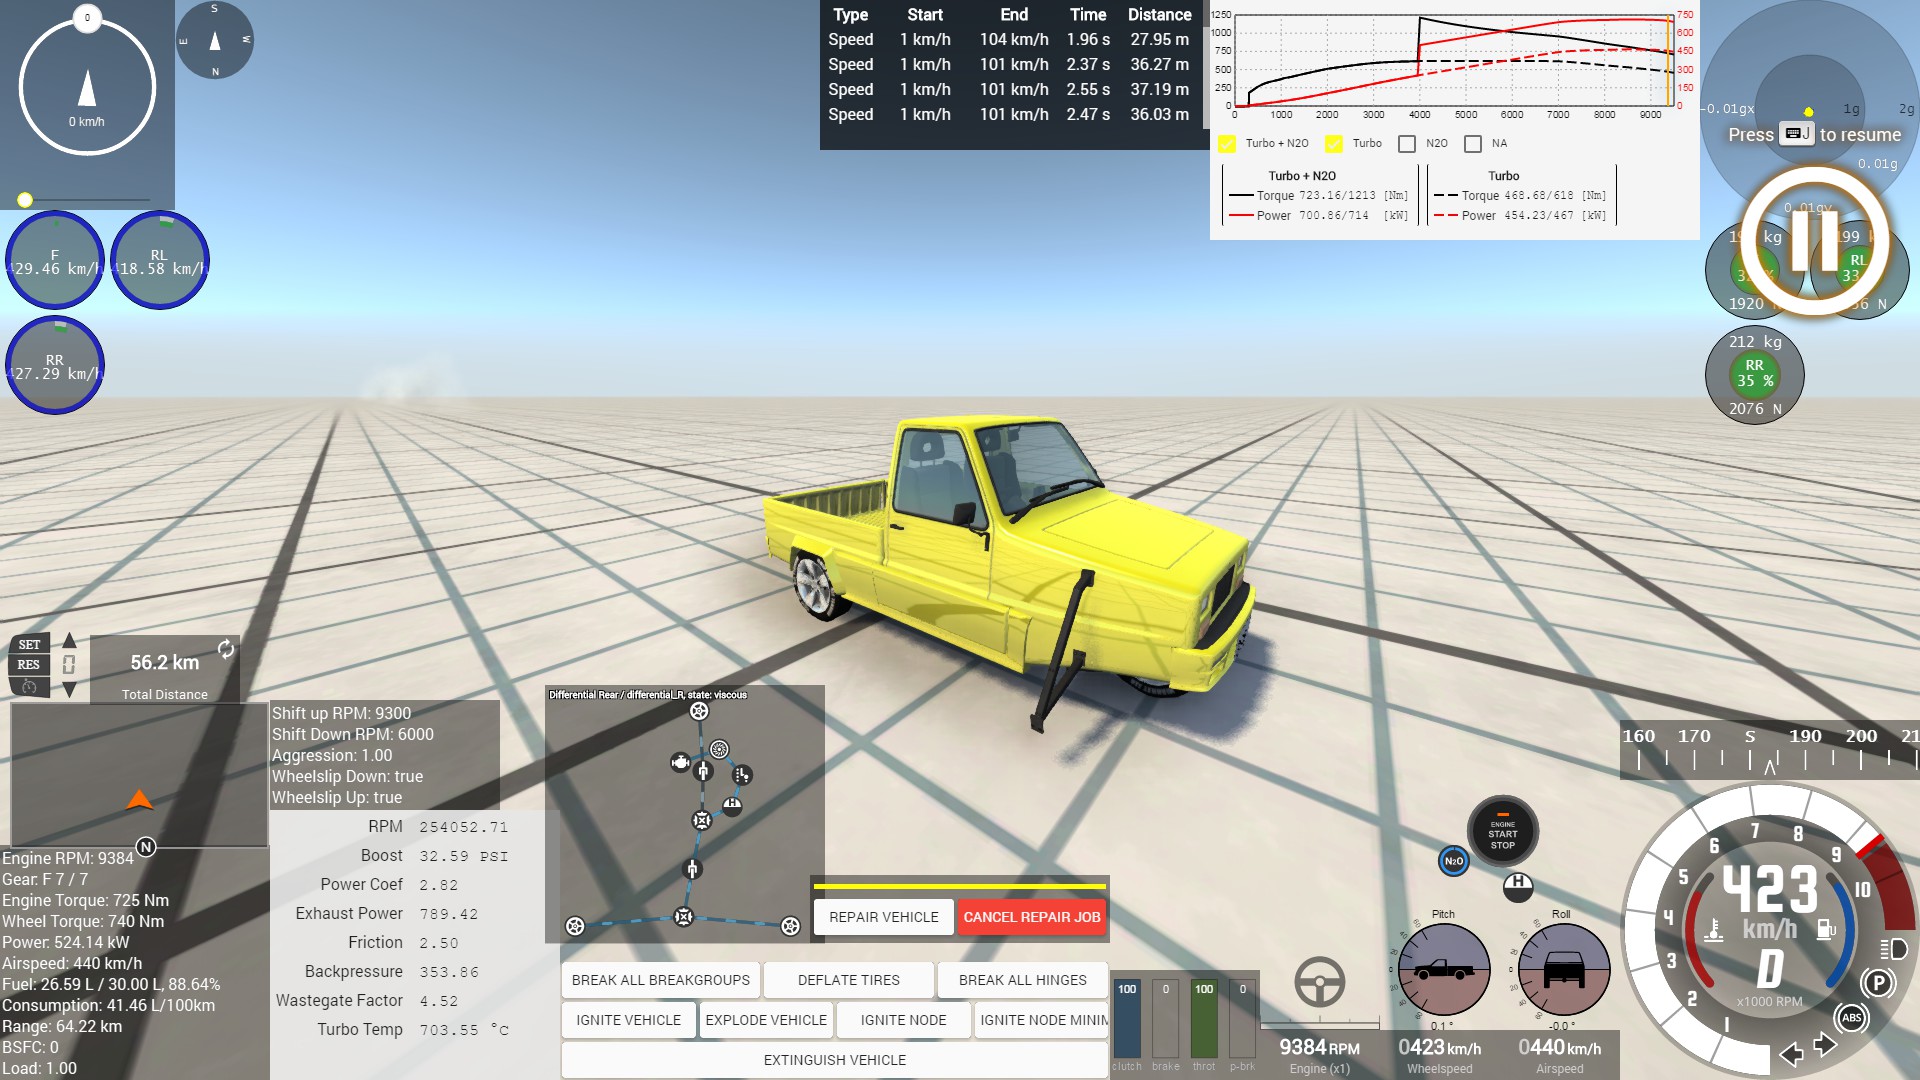Select the center differential node in powertrain diagram
Screen dimensions: 1920x1080
click(702, 820)
